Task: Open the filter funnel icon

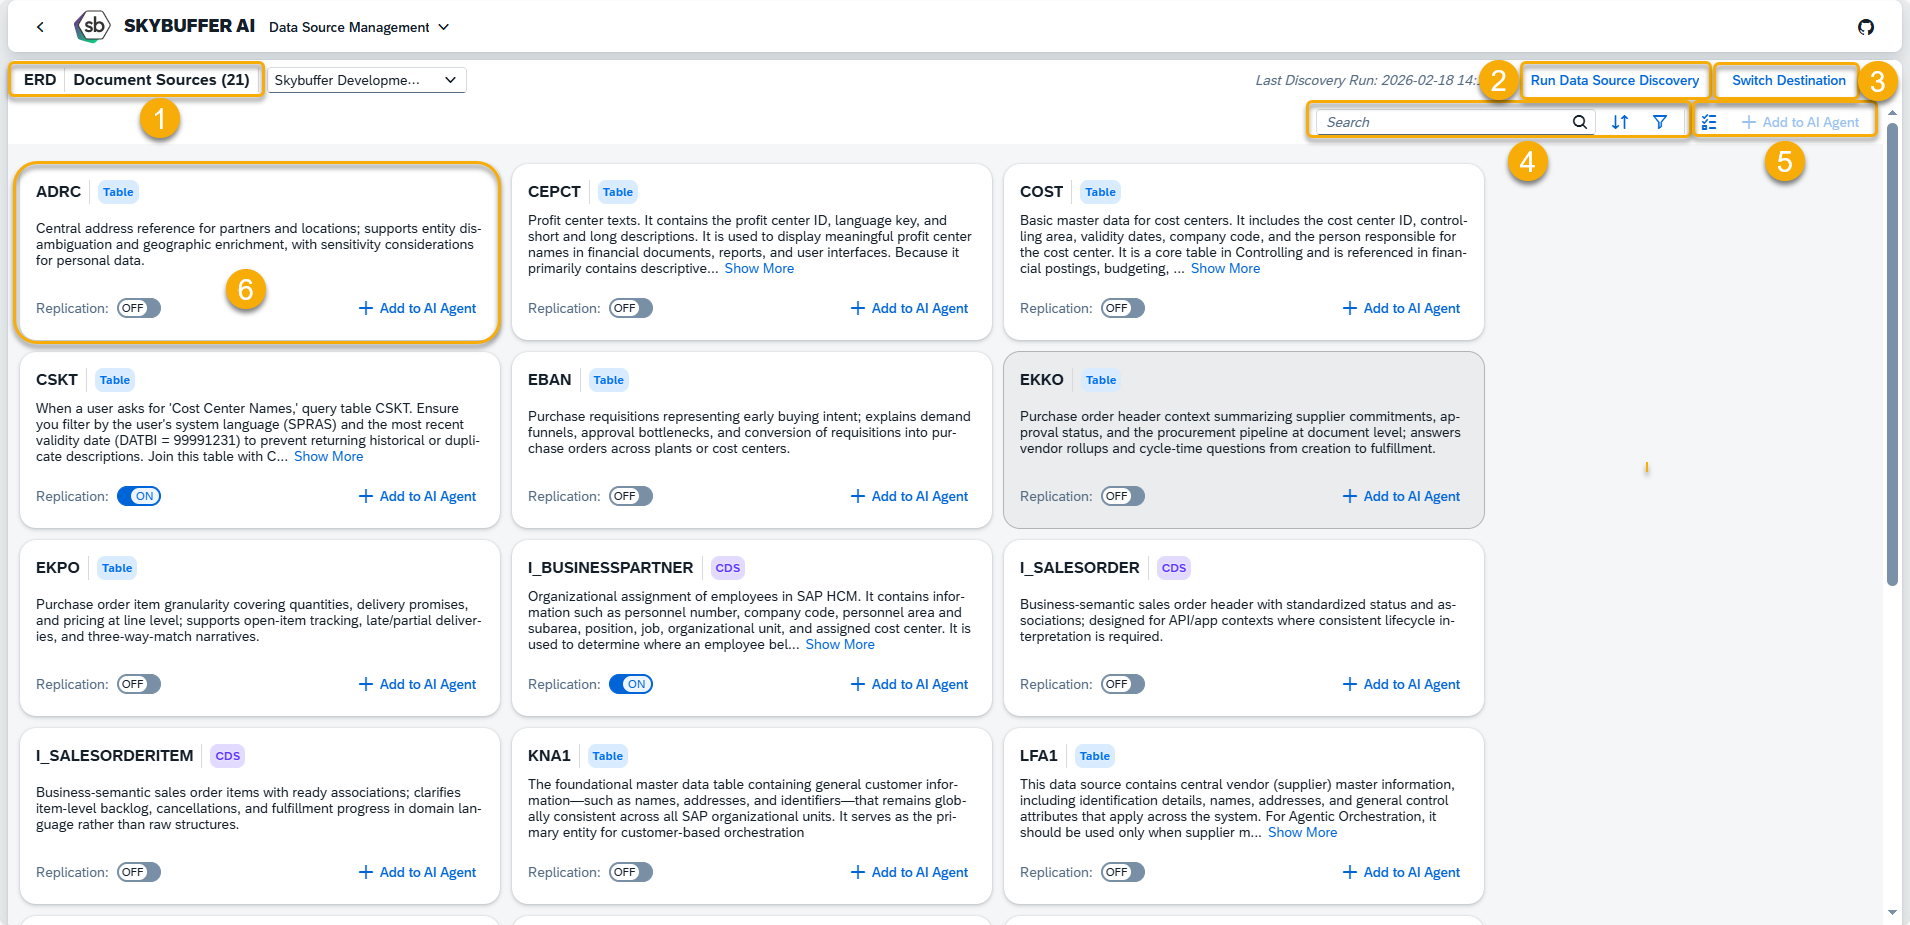Action: click(1660, 122)
